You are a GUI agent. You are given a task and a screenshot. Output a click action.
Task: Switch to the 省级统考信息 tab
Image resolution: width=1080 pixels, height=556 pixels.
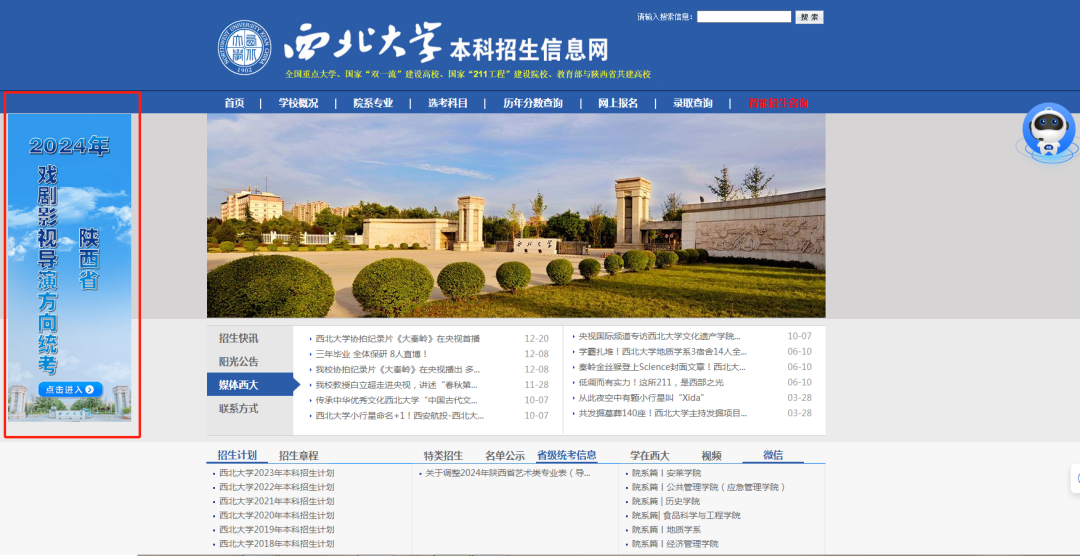click(567, 455)
